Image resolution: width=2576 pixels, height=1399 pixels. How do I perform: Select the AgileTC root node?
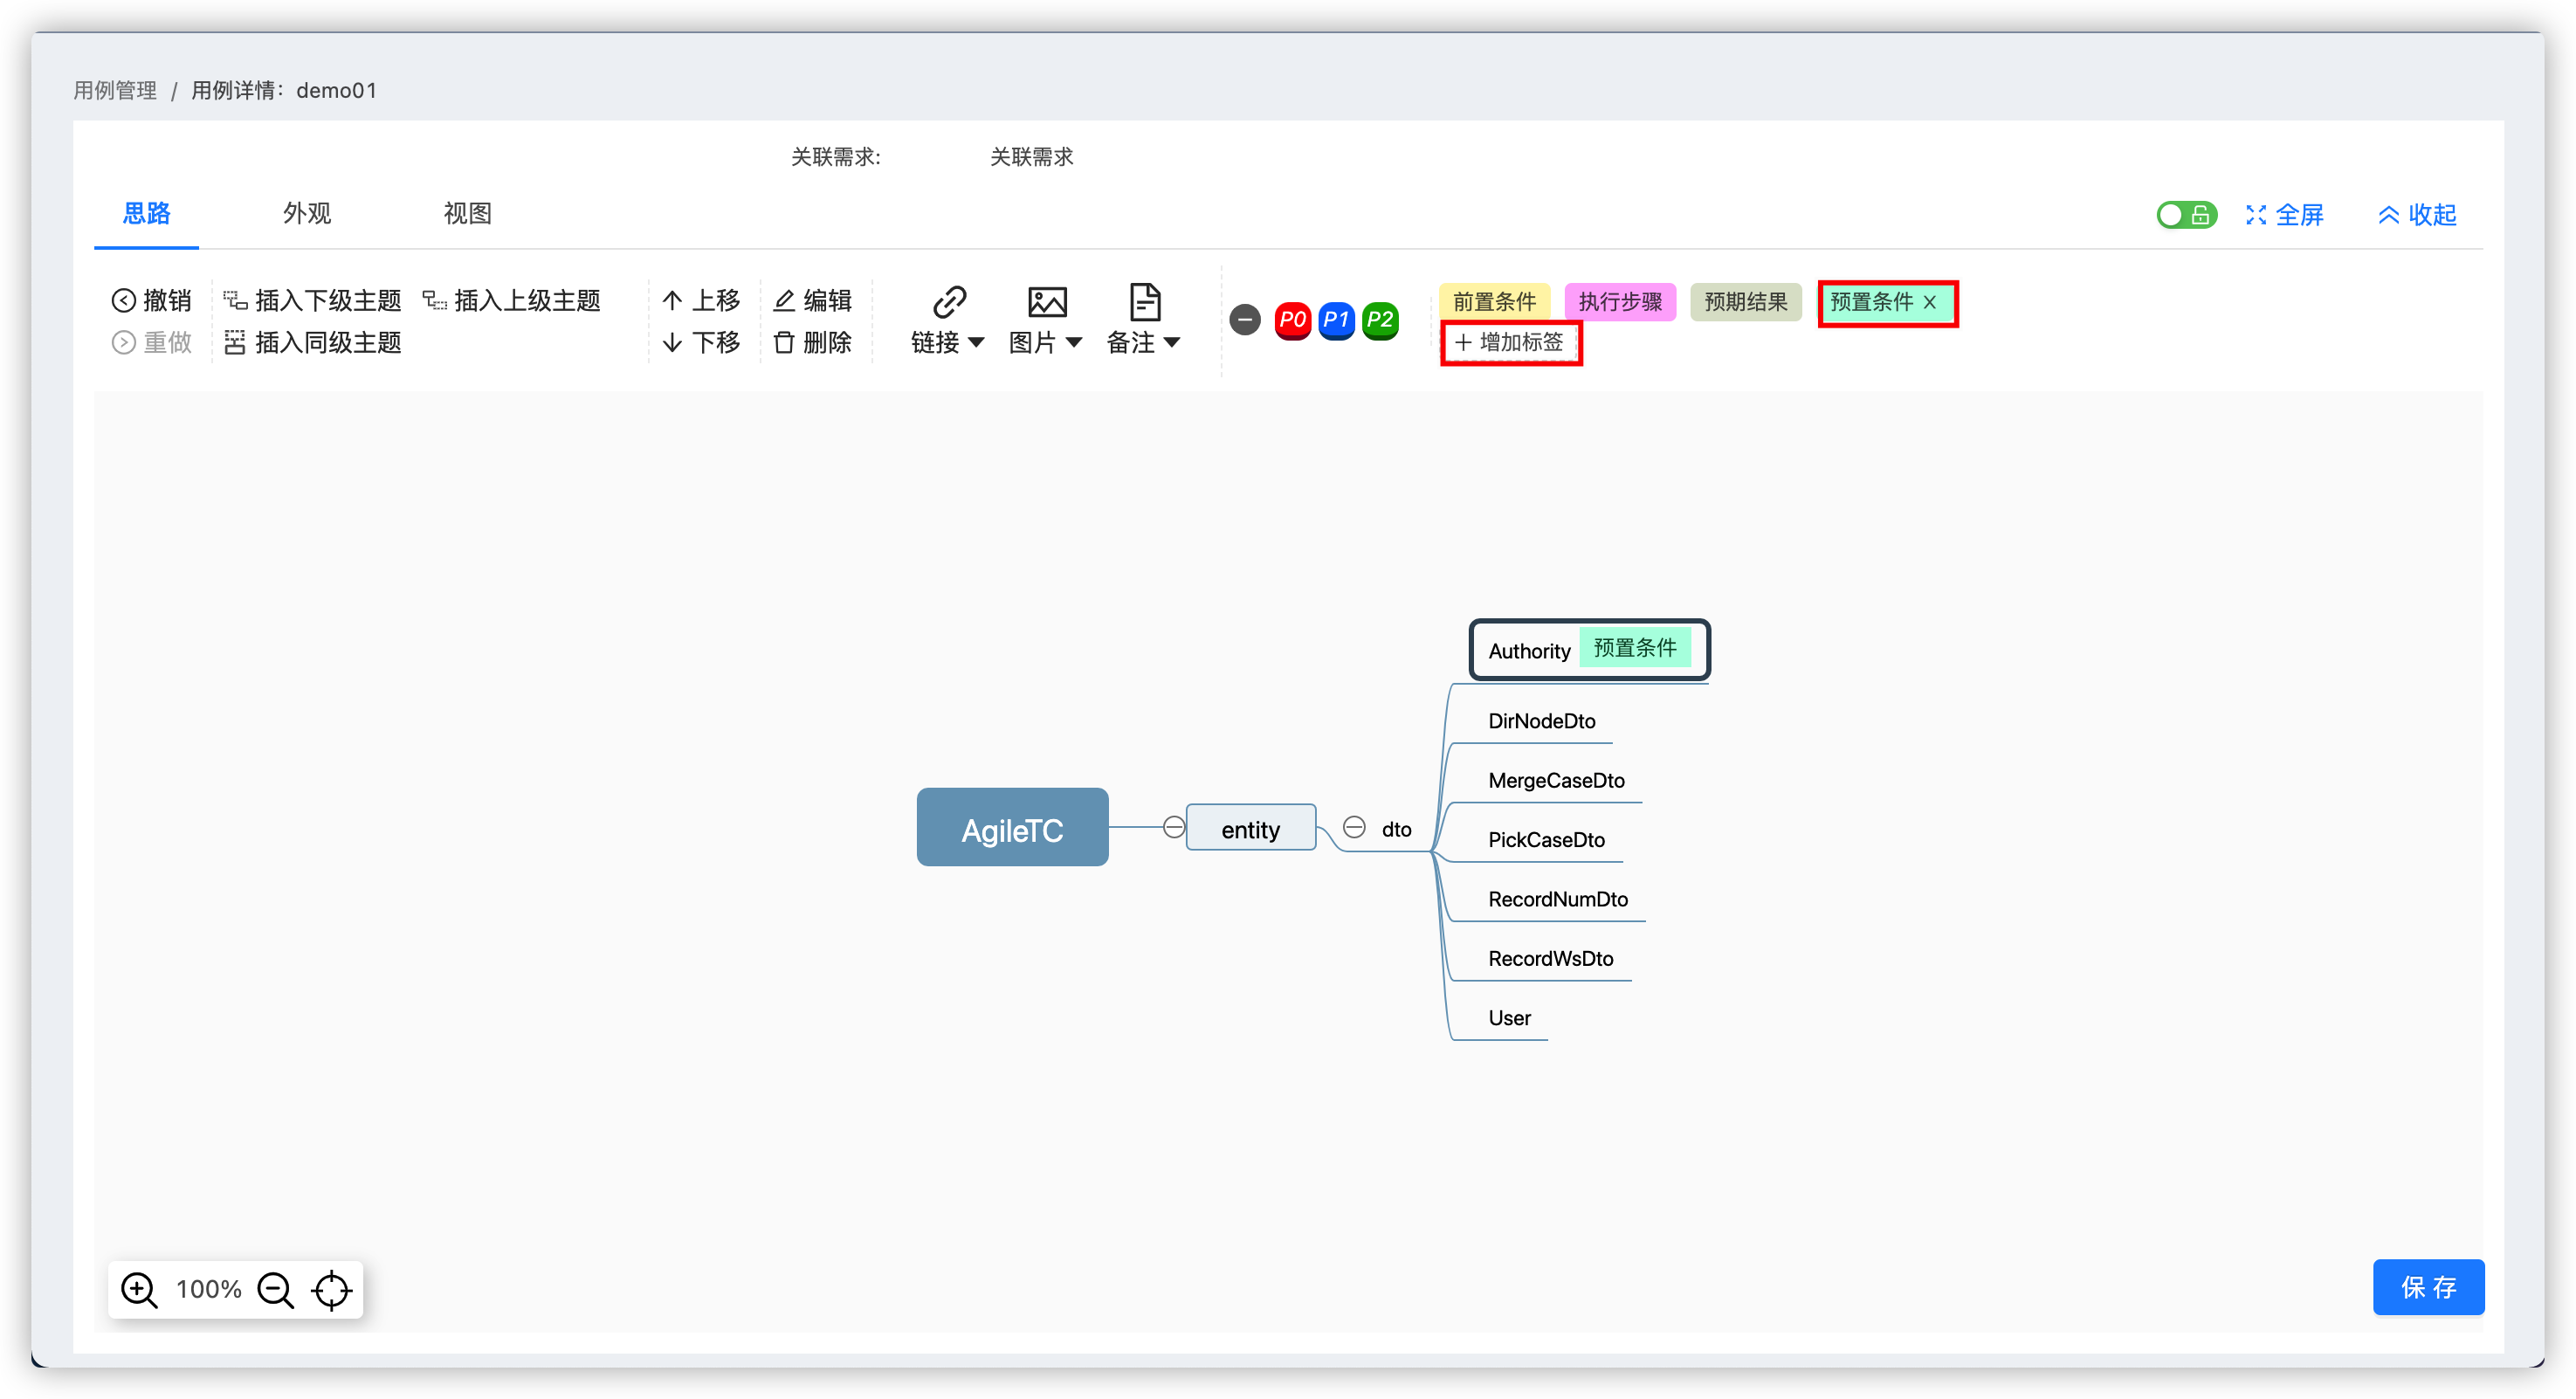point(1012,827)
